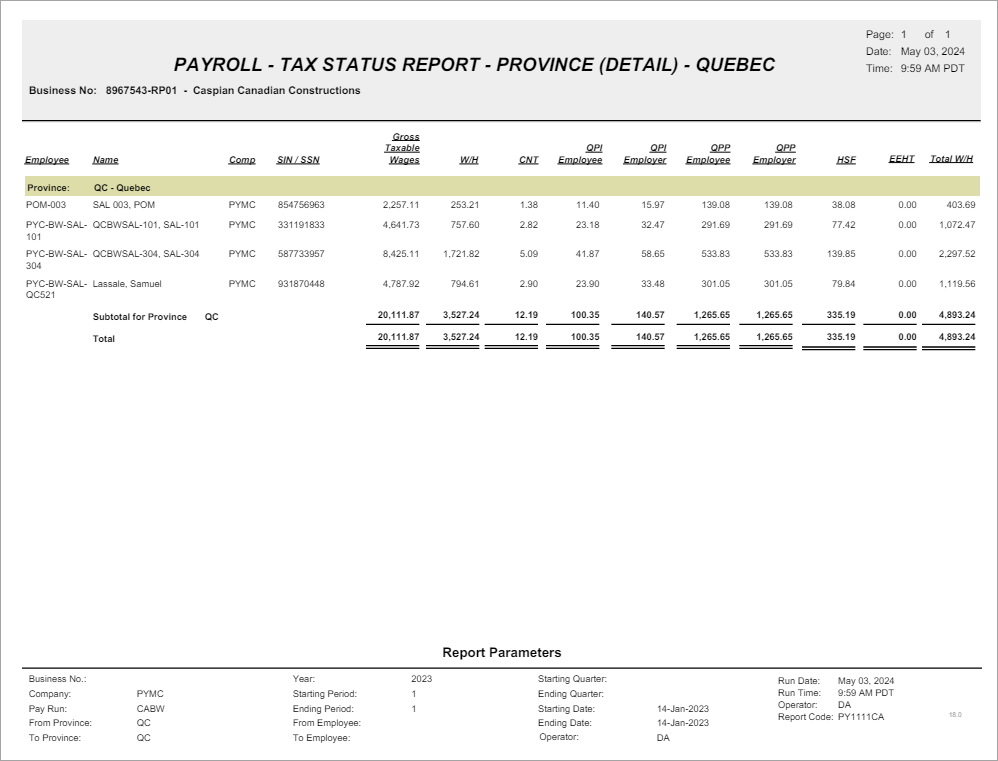Click total withholding value 2,297.52
Screen dimensions: 998x761
[956, 254]
